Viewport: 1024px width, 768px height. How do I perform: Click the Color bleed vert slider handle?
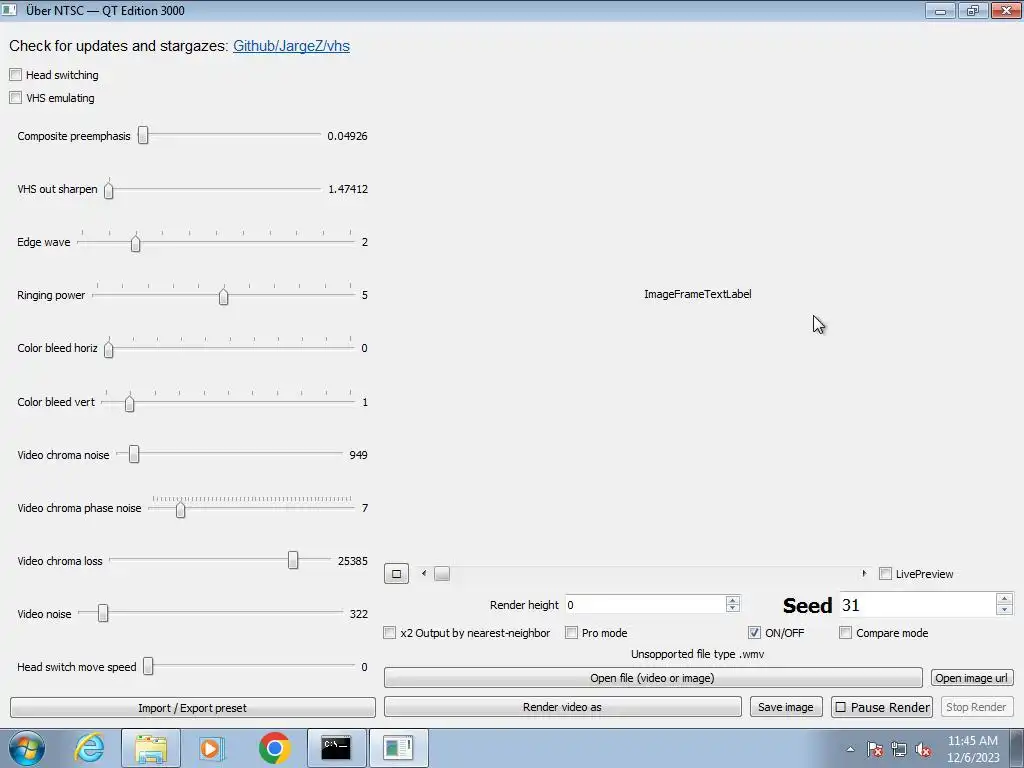click(129, 403)
